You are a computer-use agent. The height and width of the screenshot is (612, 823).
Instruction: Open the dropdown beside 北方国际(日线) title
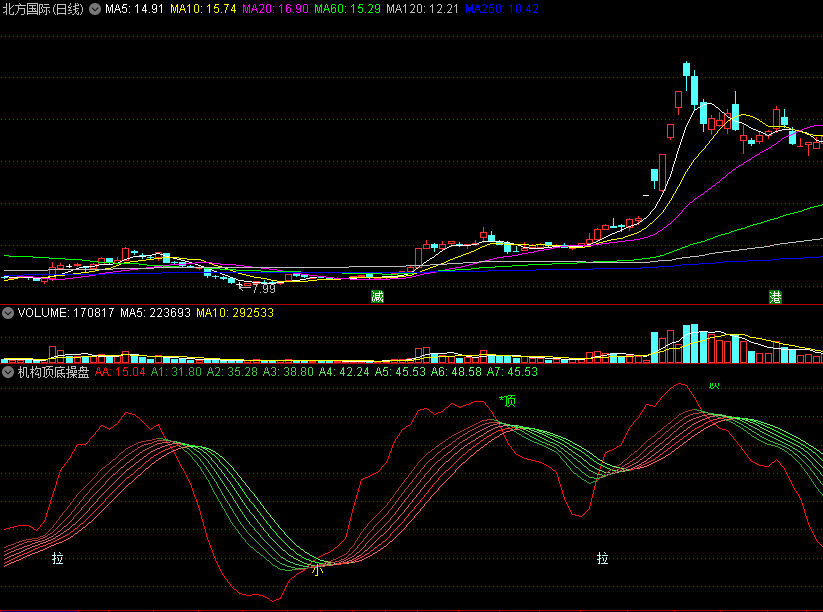coord(94,9)
